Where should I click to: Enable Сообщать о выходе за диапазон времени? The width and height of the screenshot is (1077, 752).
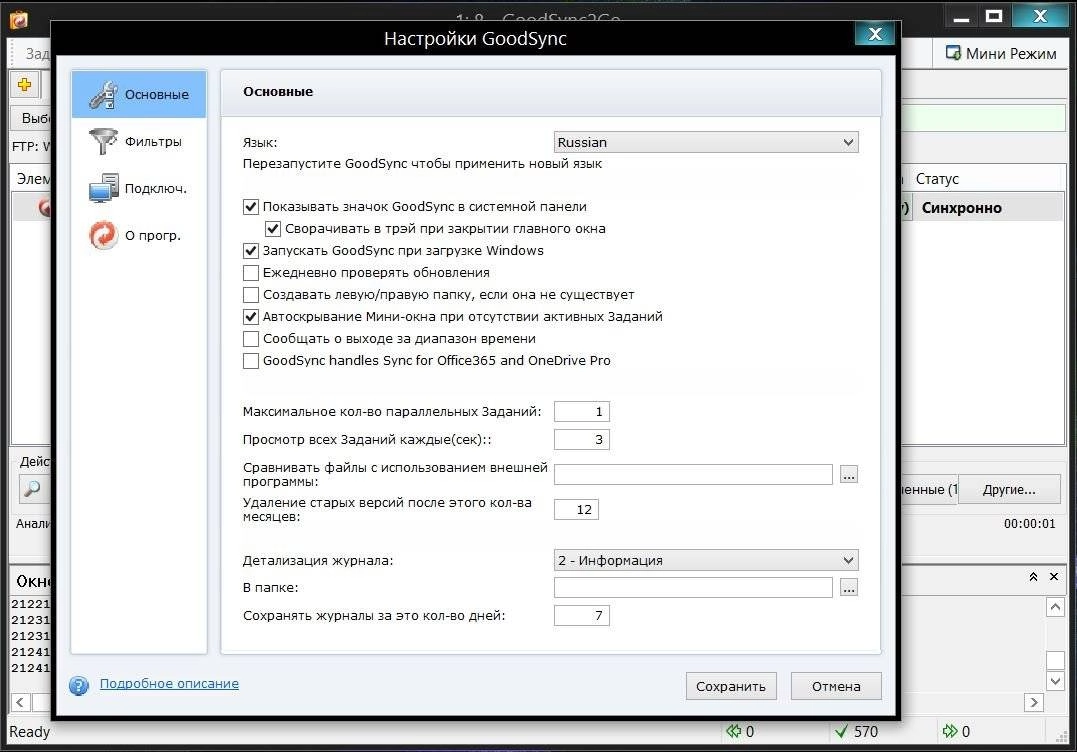(251, 339)
